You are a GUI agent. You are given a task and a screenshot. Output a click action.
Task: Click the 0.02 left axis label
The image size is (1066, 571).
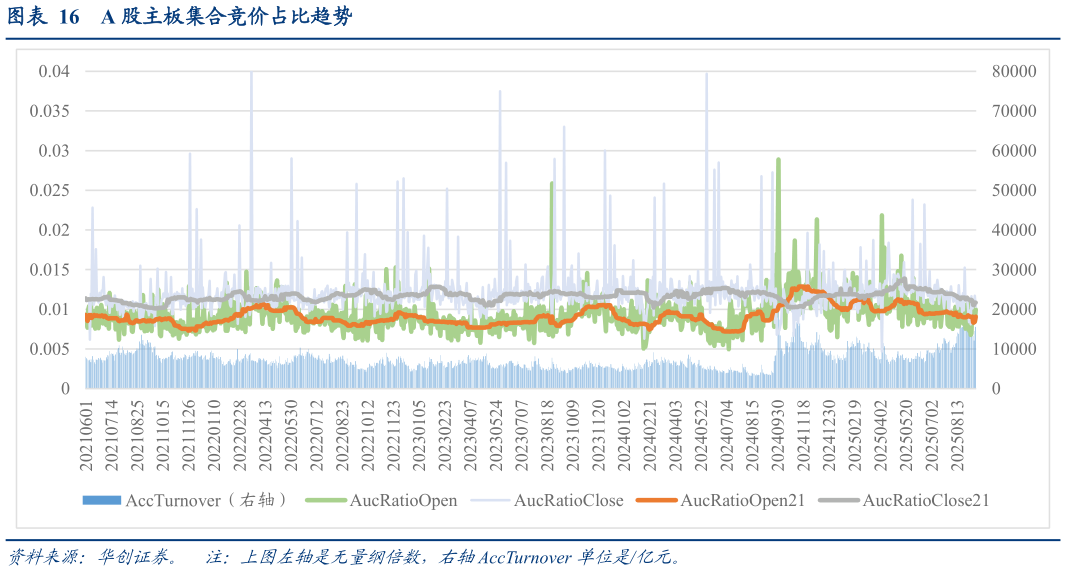click(53, 230)
